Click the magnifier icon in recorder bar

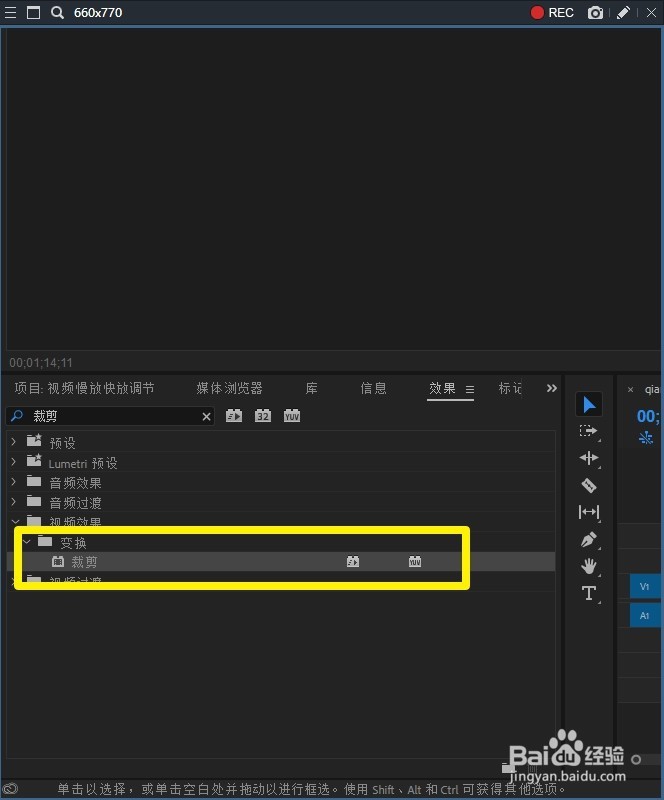(57, 13)
